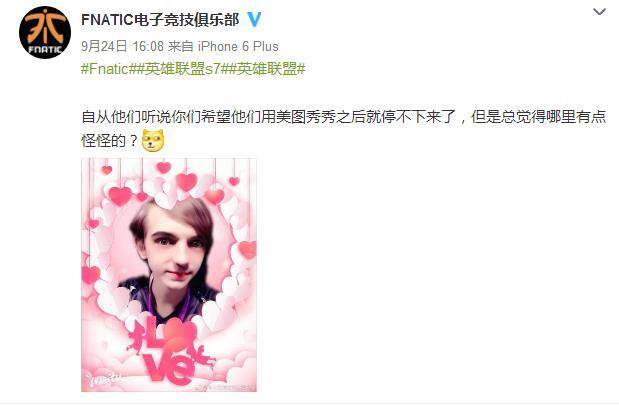Viewport: 619px width, 406px height.
Task: Open the FNATIC电子竞技俱乐部 profile name
Action: [x=160, y=19]
